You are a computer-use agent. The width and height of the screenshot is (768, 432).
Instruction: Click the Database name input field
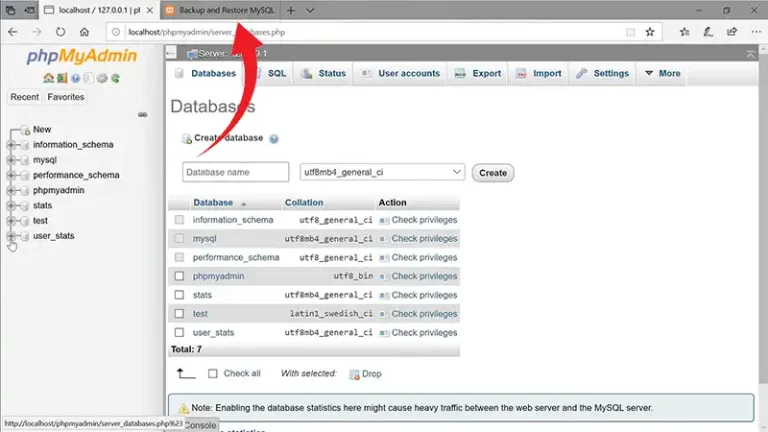coord(236,172)
